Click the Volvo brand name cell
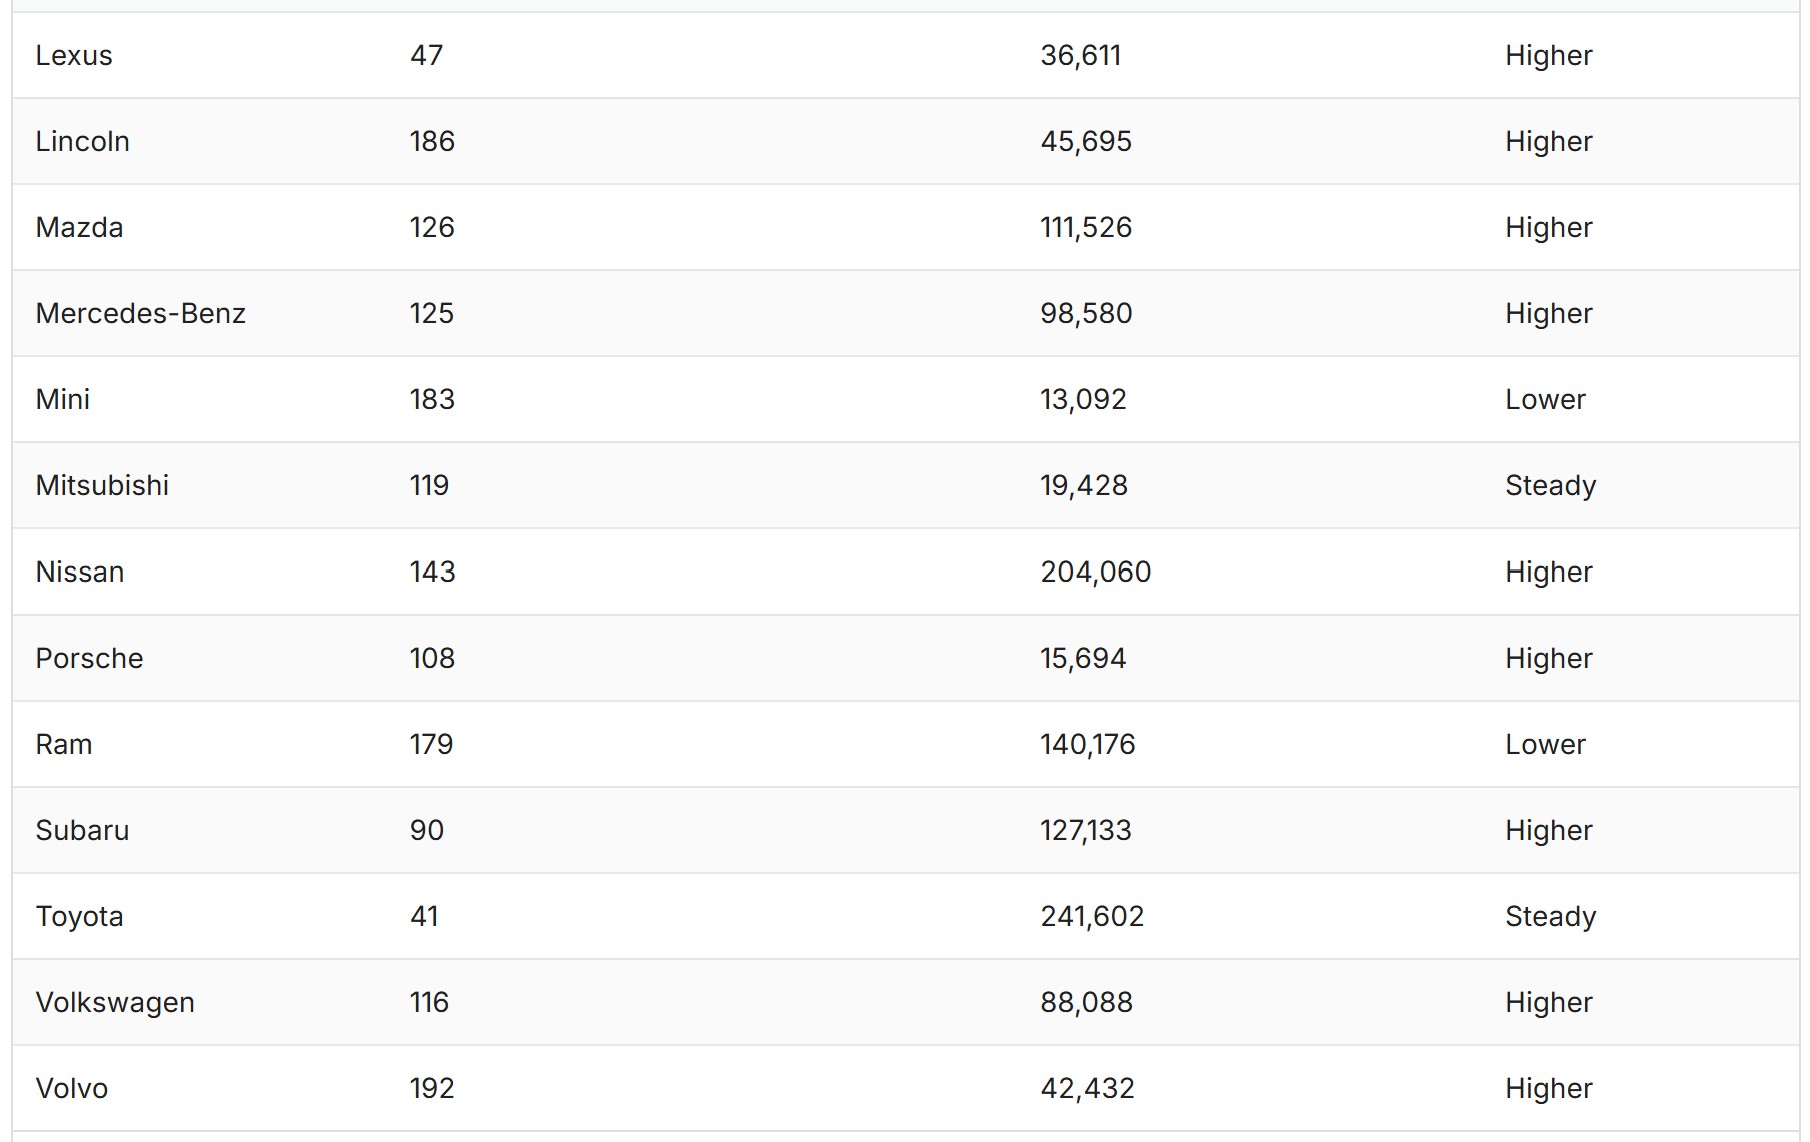The height and width of the screenshot is (1142, 1810). [x=71, y=1088]
